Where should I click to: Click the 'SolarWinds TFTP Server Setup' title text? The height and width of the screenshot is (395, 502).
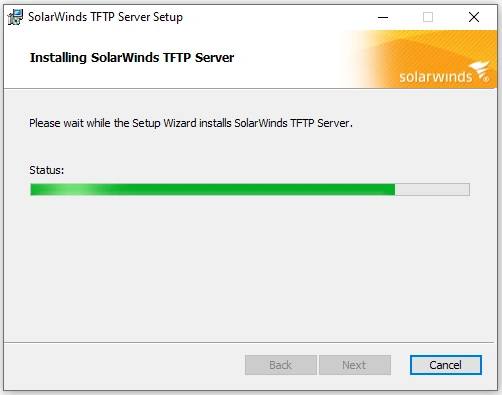tap(105, 17)
